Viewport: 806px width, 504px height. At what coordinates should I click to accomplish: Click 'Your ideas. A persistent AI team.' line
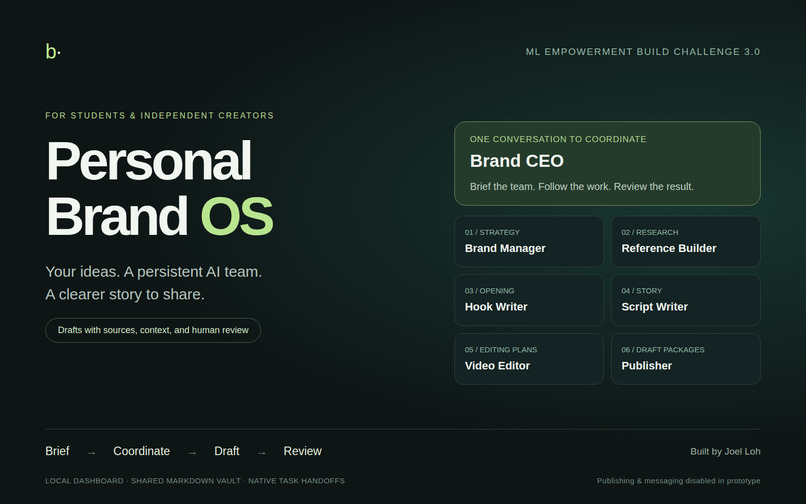[x=154, y=272]
